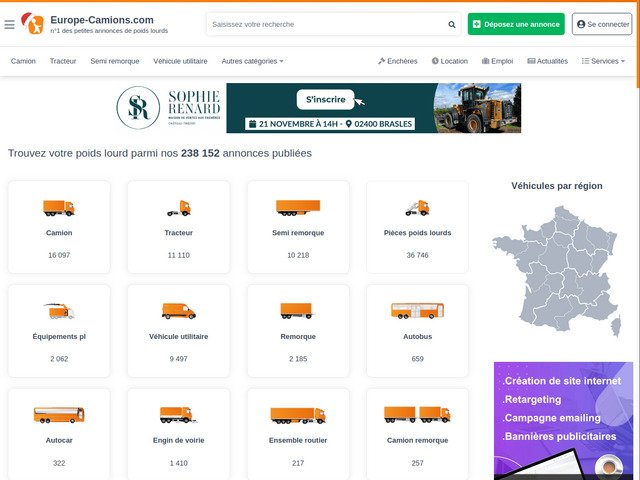Image resolution: width=640 pixels, height=480 pixels.
Task: Click the Autocar label
Action: tap(59, 440)
